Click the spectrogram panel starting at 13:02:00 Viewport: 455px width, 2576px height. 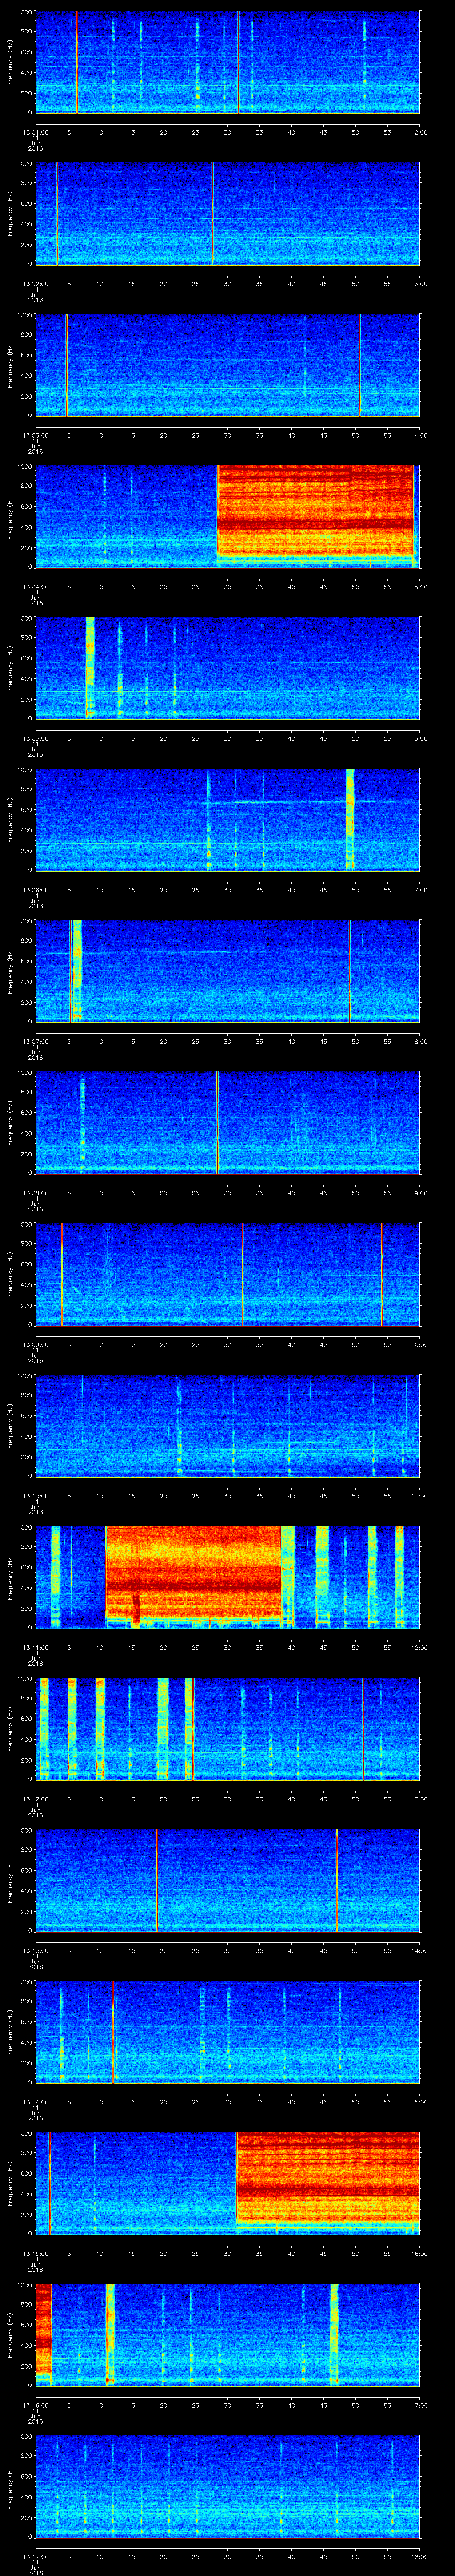[x=227, y=213]
